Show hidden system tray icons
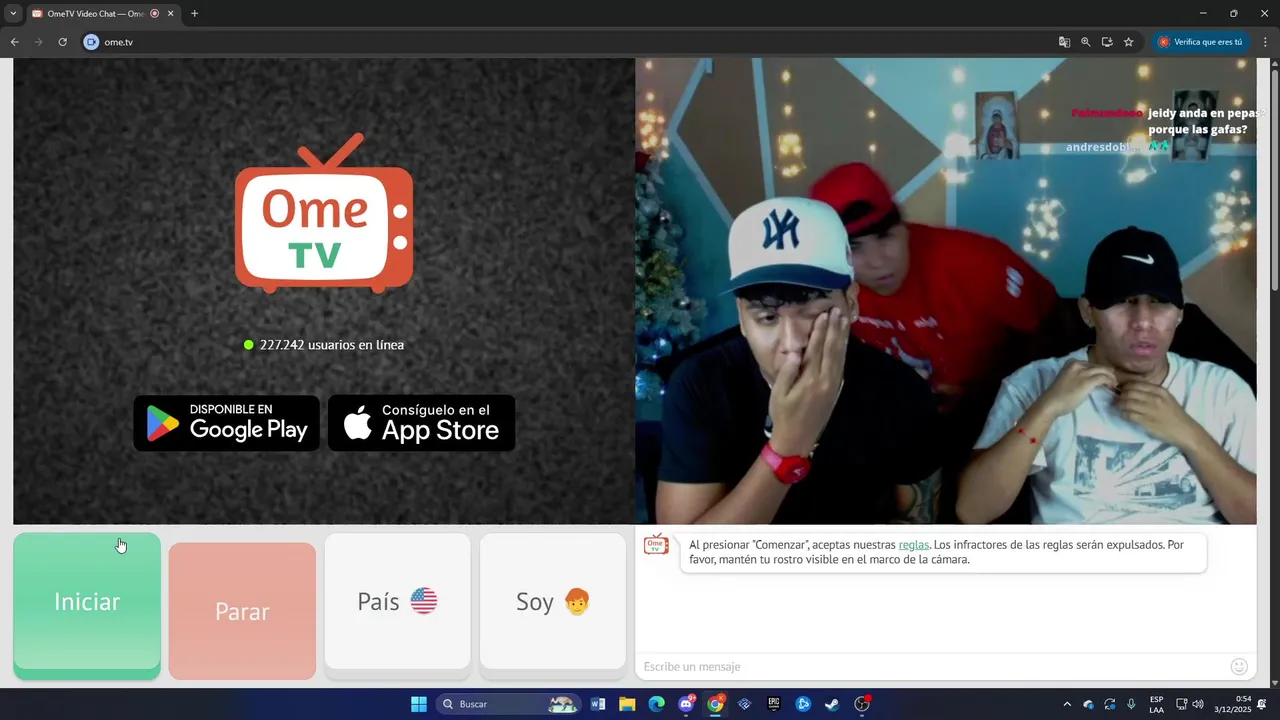The width and height of the screenshot is (1280, 720). point(1067,704)
